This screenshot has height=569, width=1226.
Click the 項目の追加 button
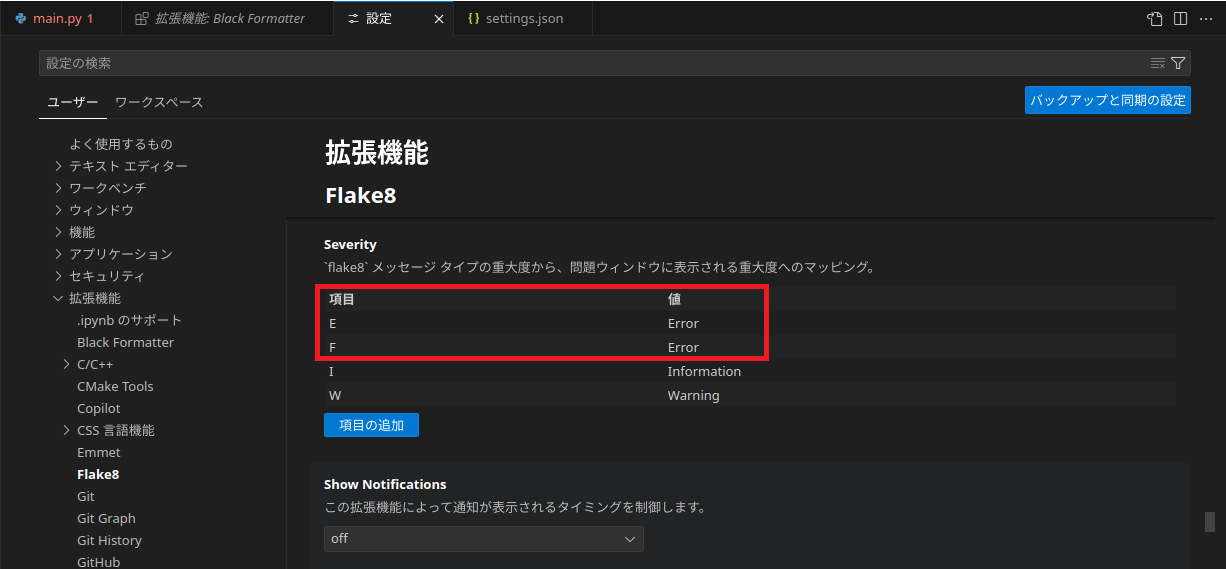[x=371, y=425]
